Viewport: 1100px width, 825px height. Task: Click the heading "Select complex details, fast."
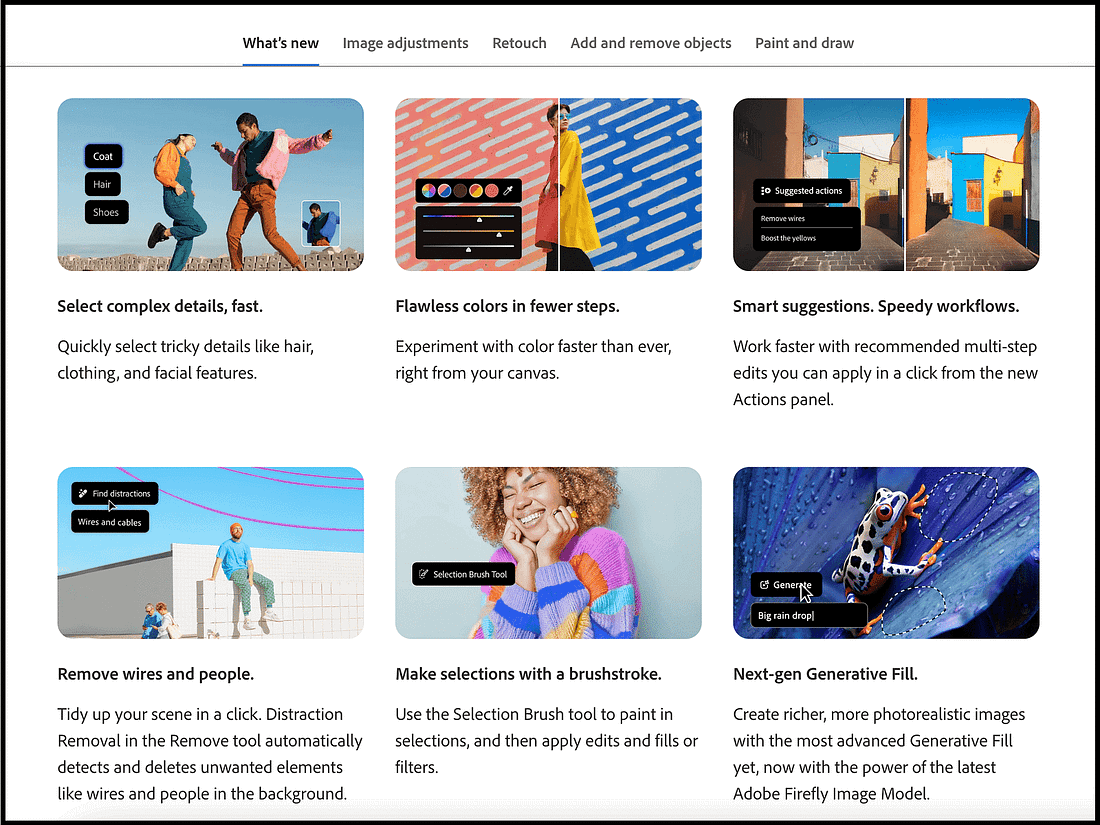click(160, 307)
